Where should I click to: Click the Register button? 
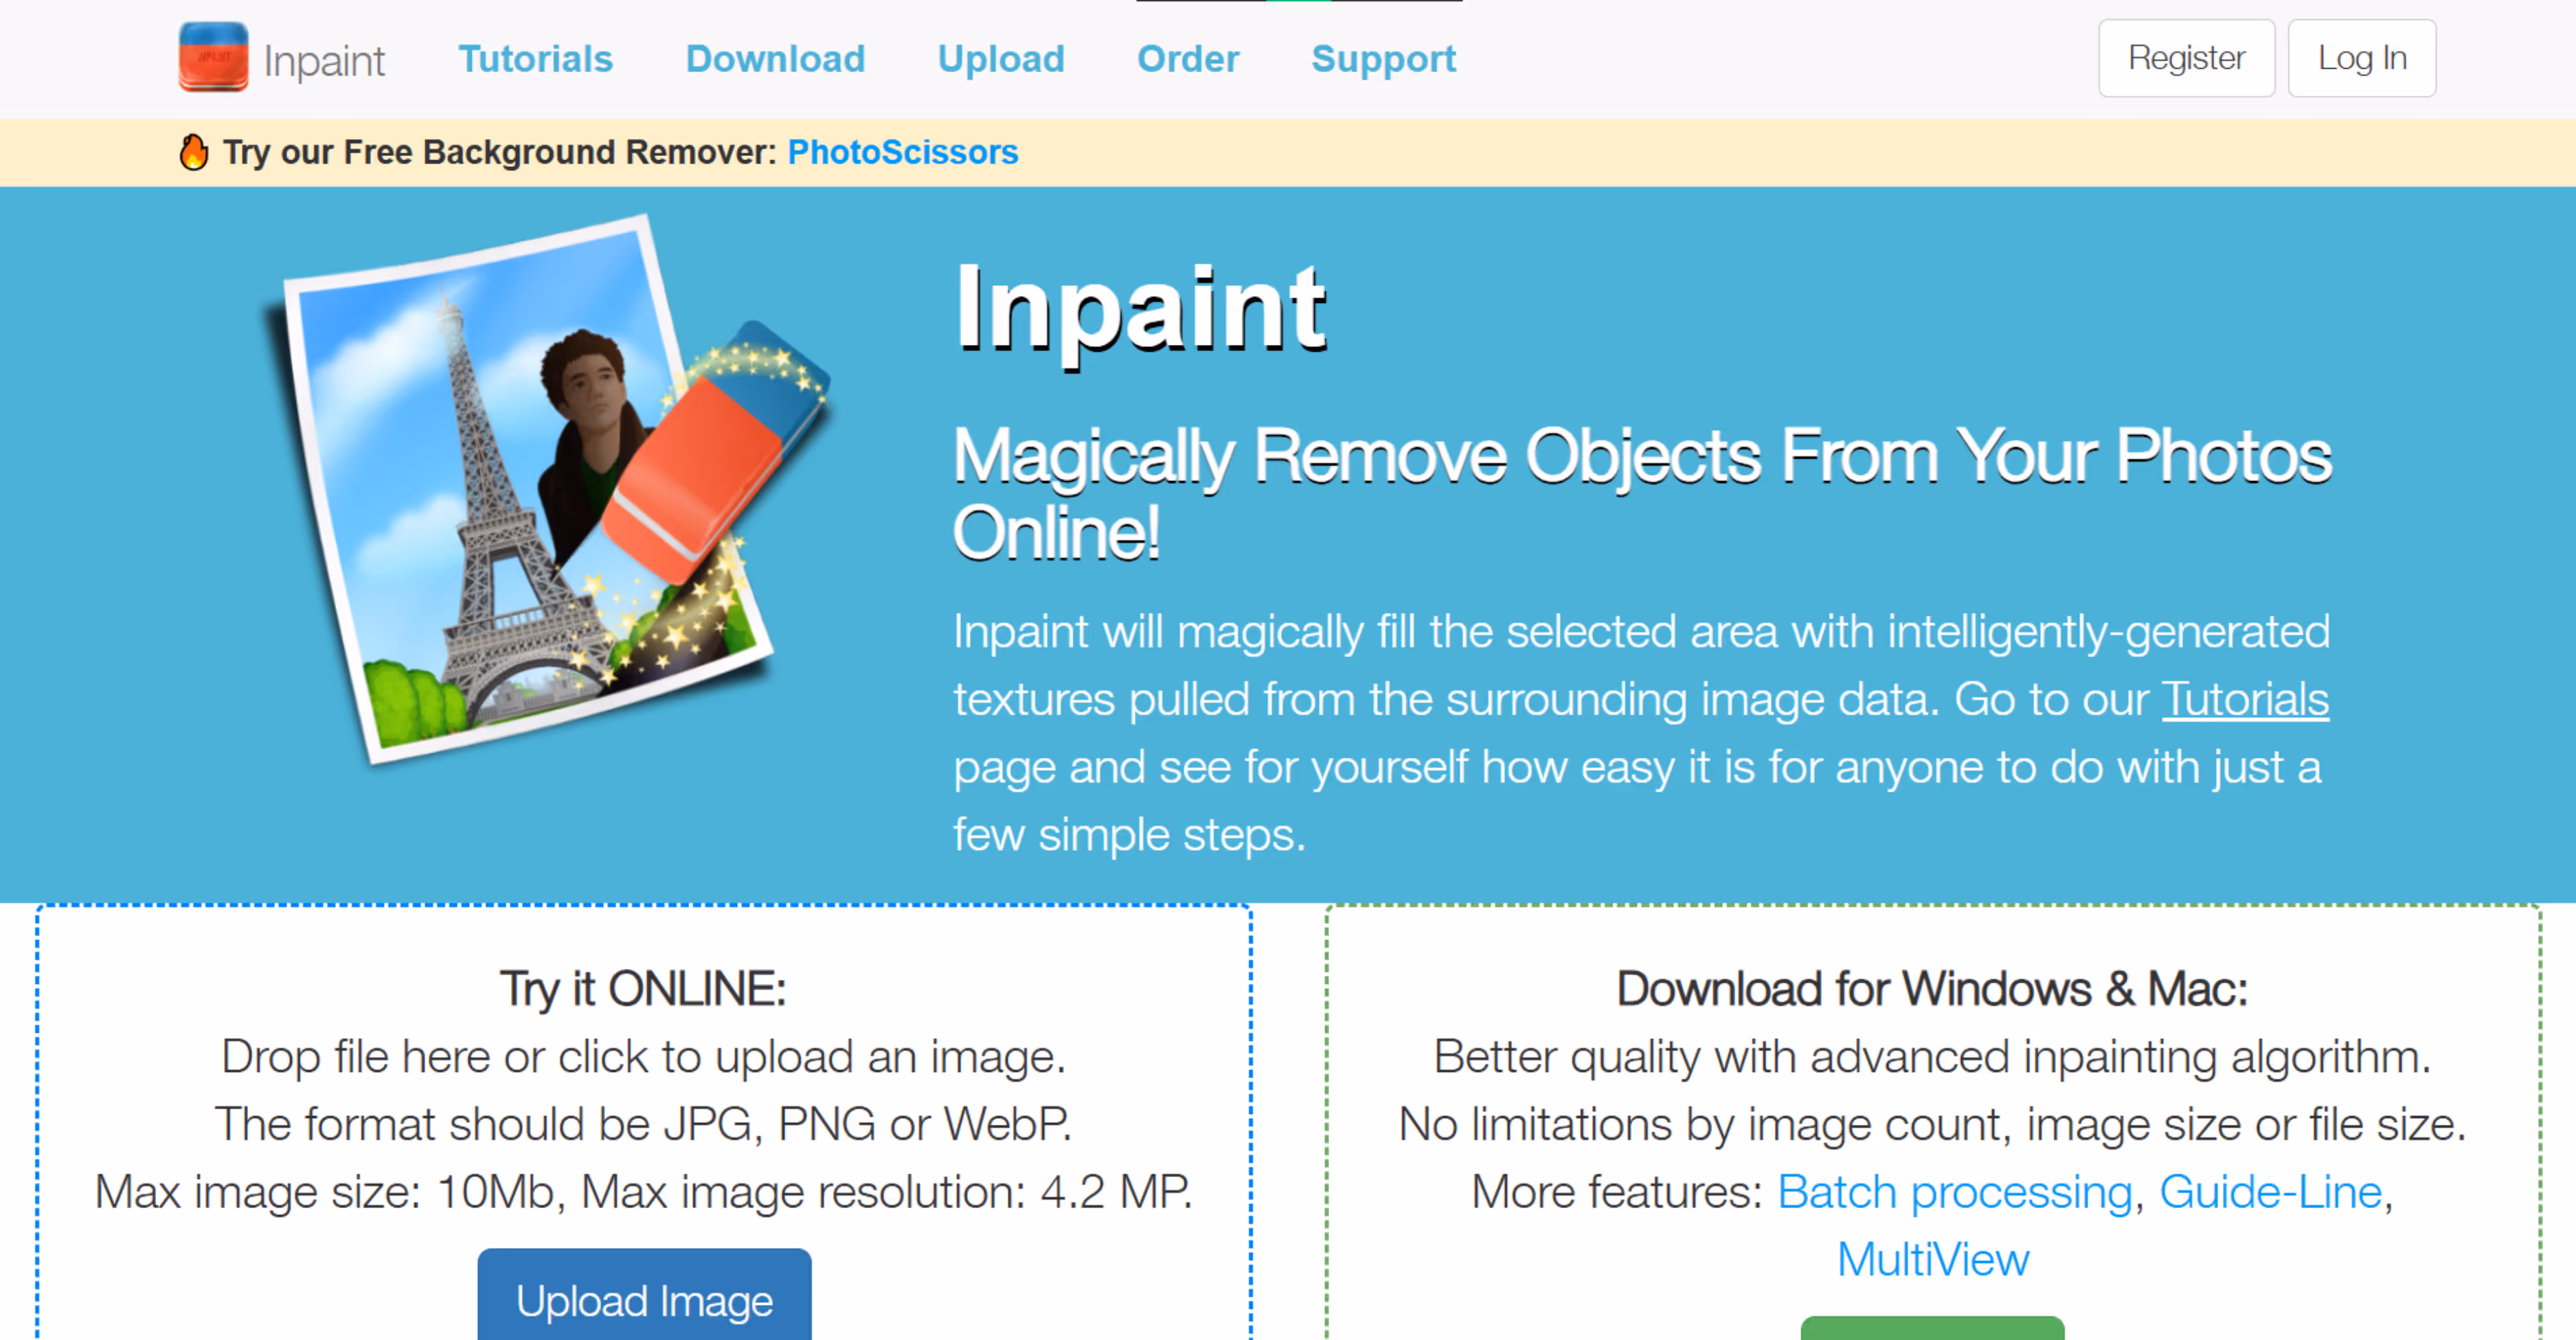point(2186,58)
